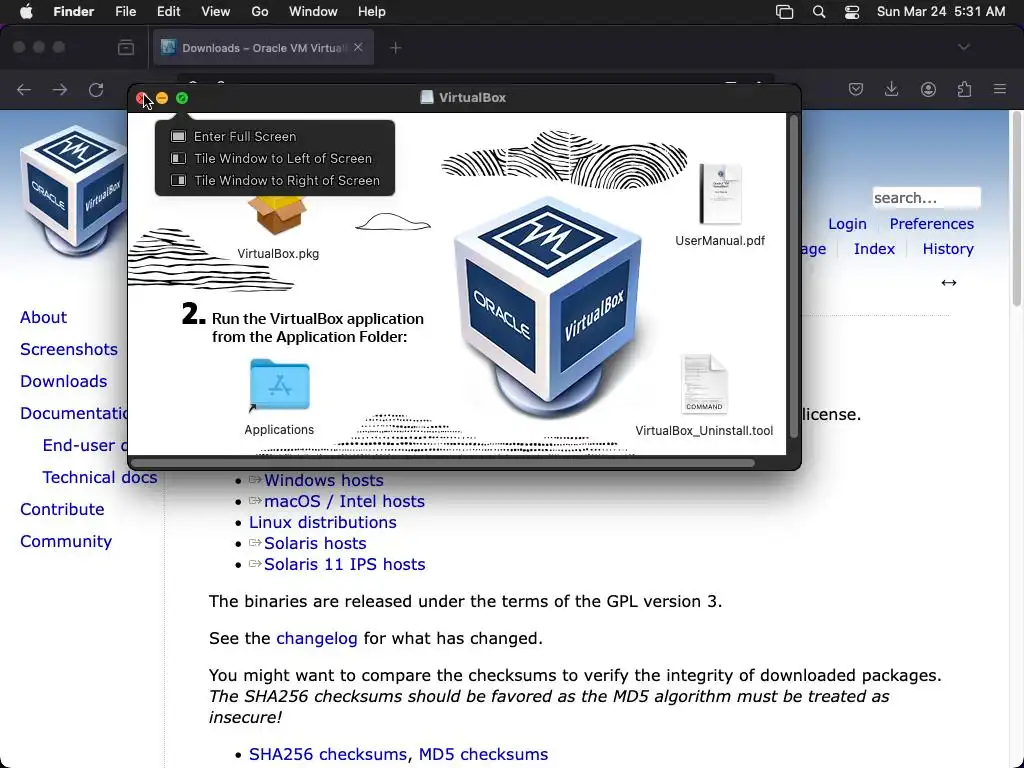The image size is (1024, 768).
Task: Click the Oracle VirtualBox logo on webpage
Action: coord(72,189)
